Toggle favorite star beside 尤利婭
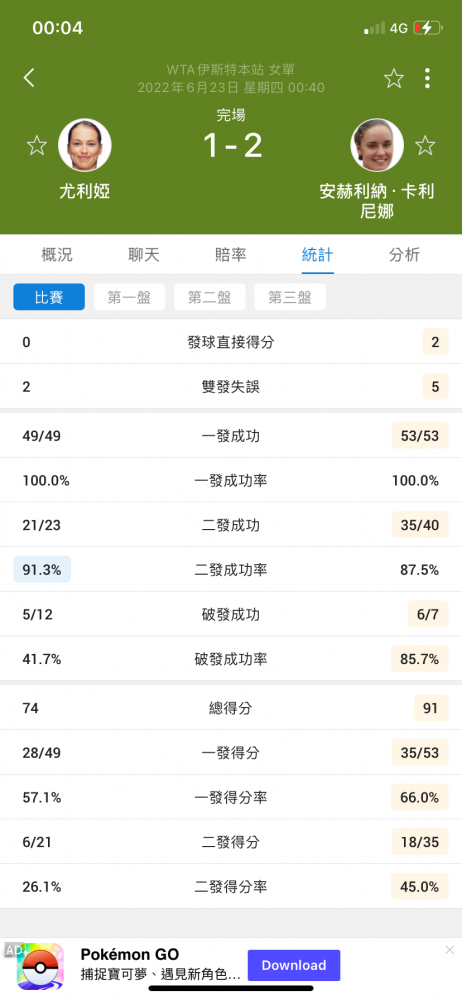This screenshot has height=1000, width=462. (x=36, y=145)
